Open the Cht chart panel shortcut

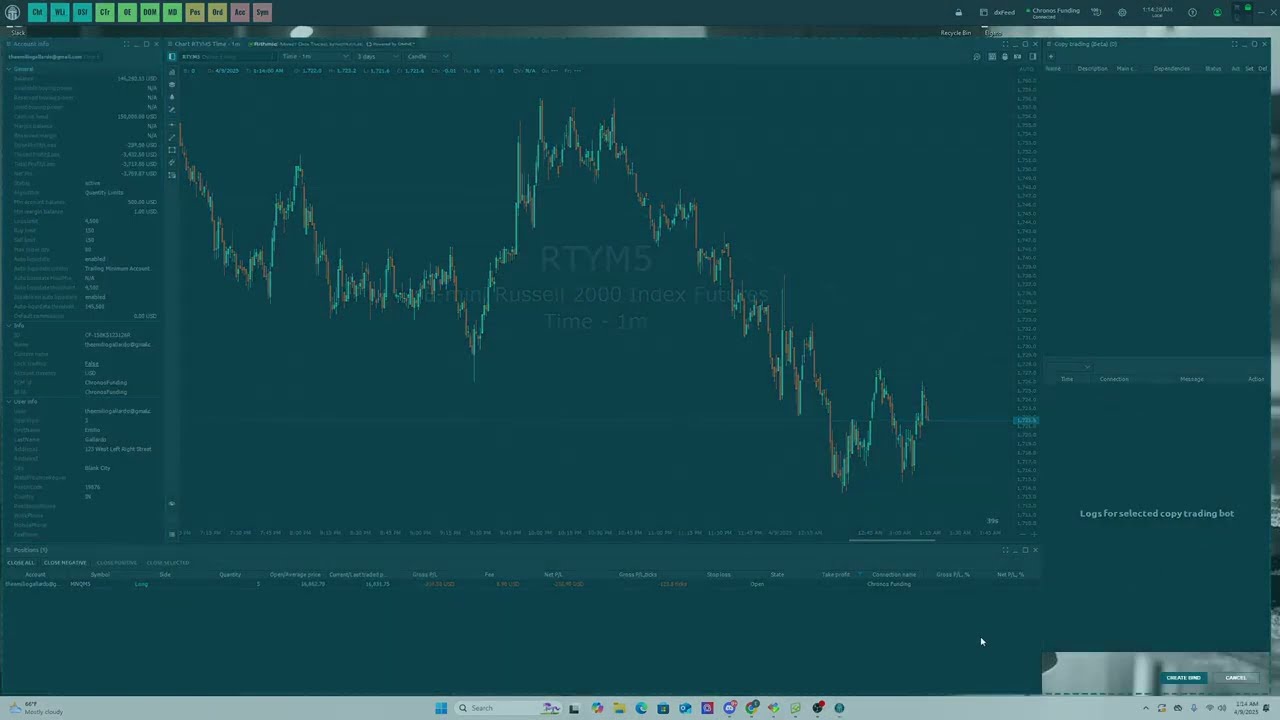point(38,12)
